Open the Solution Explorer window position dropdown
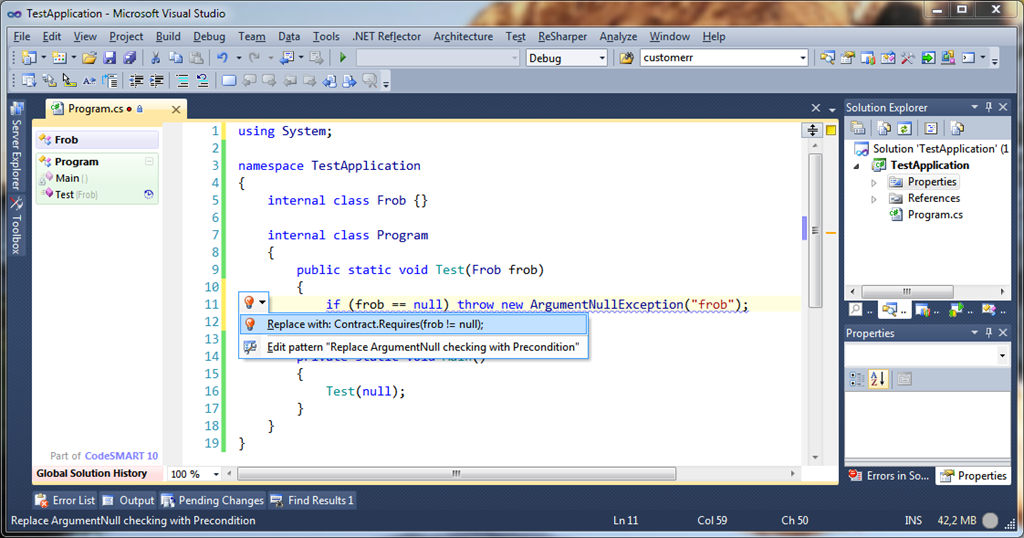The width and height of the screenshot is (1024, 538). [x=975, y=107]
